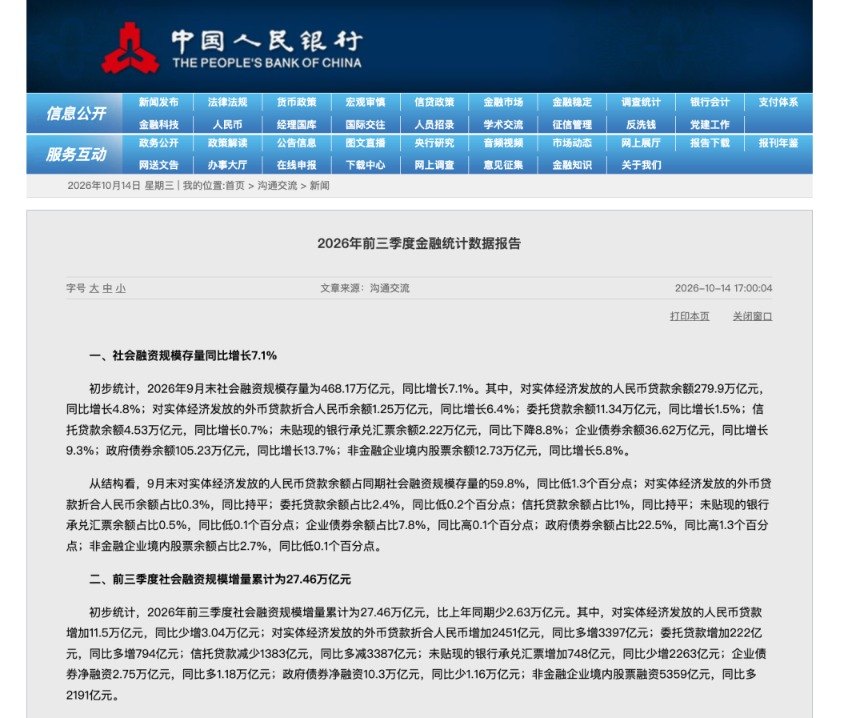Screen dimensions: 864x718
Task: Open 货币政策 navigation item
Action: coord(296,102)
